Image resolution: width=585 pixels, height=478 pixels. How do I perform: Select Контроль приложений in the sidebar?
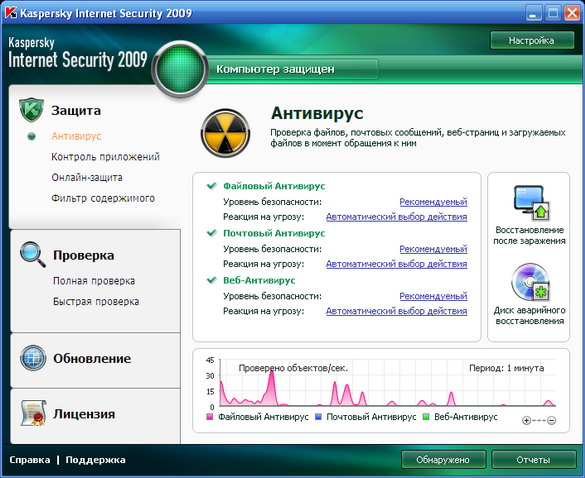[106, 157]
